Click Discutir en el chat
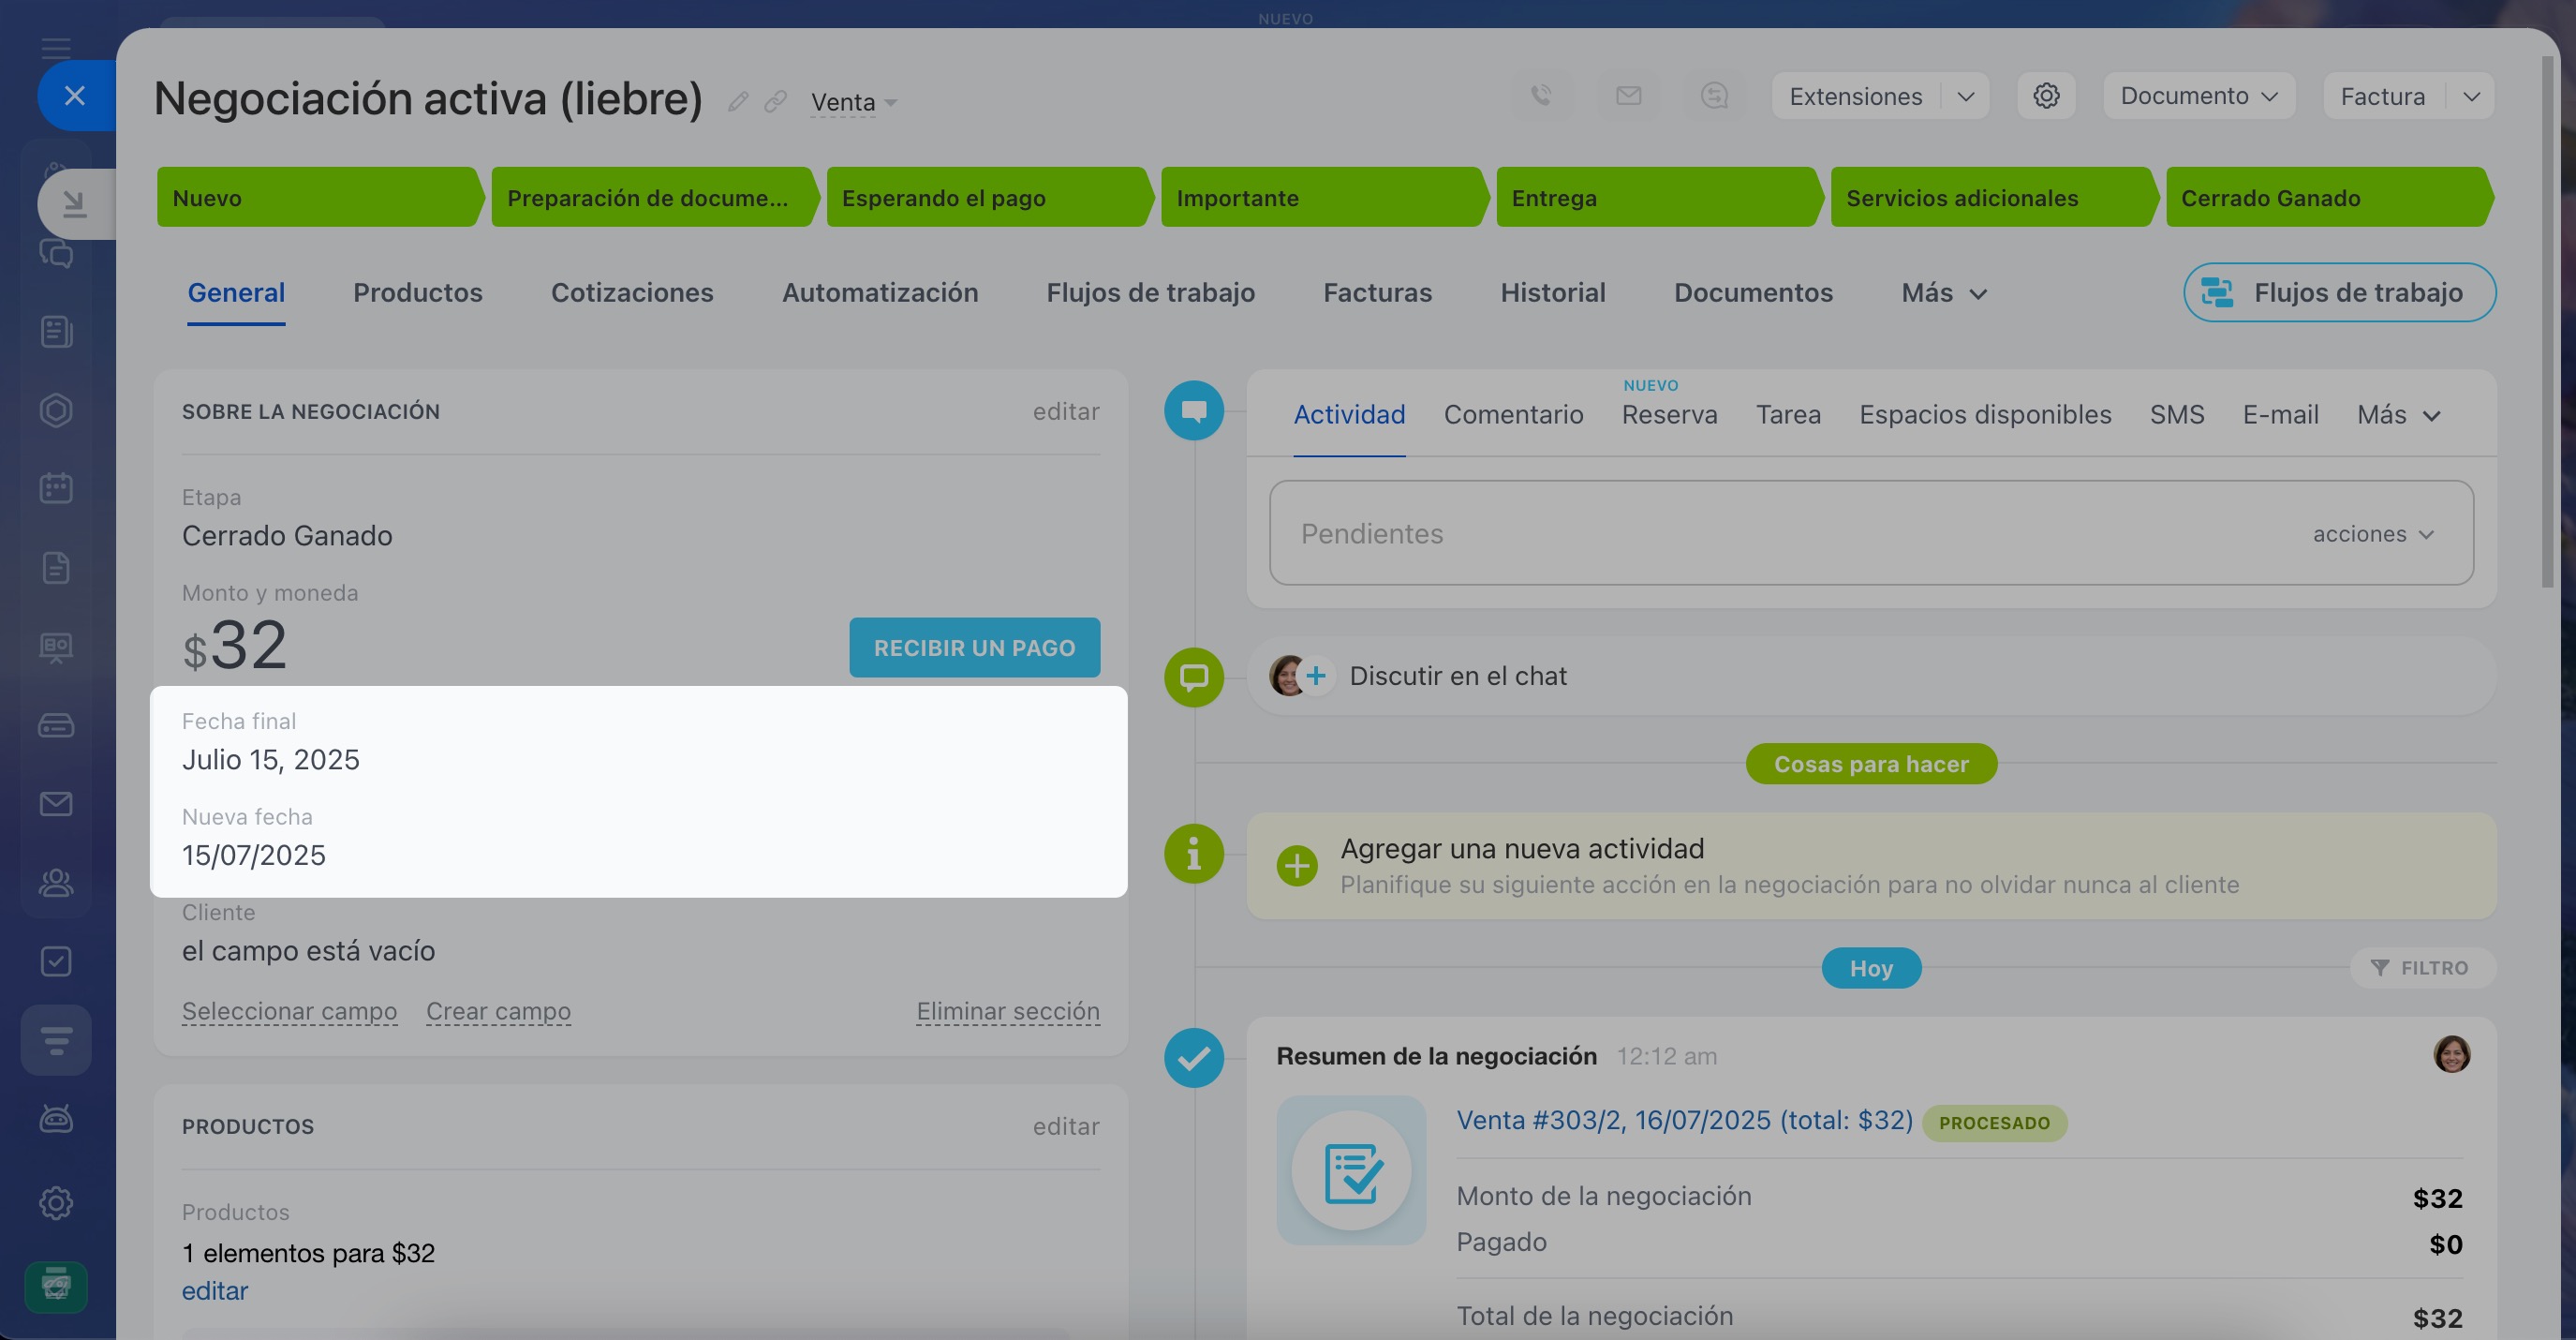2576x1340 pixels. pos(1458,676)
